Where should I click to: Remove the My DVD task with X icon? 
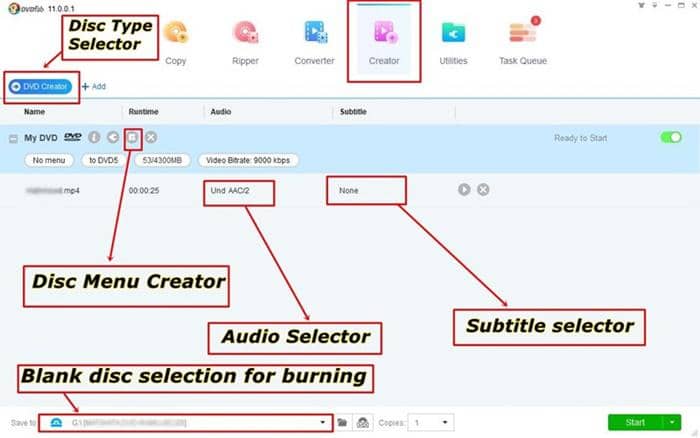151,137
